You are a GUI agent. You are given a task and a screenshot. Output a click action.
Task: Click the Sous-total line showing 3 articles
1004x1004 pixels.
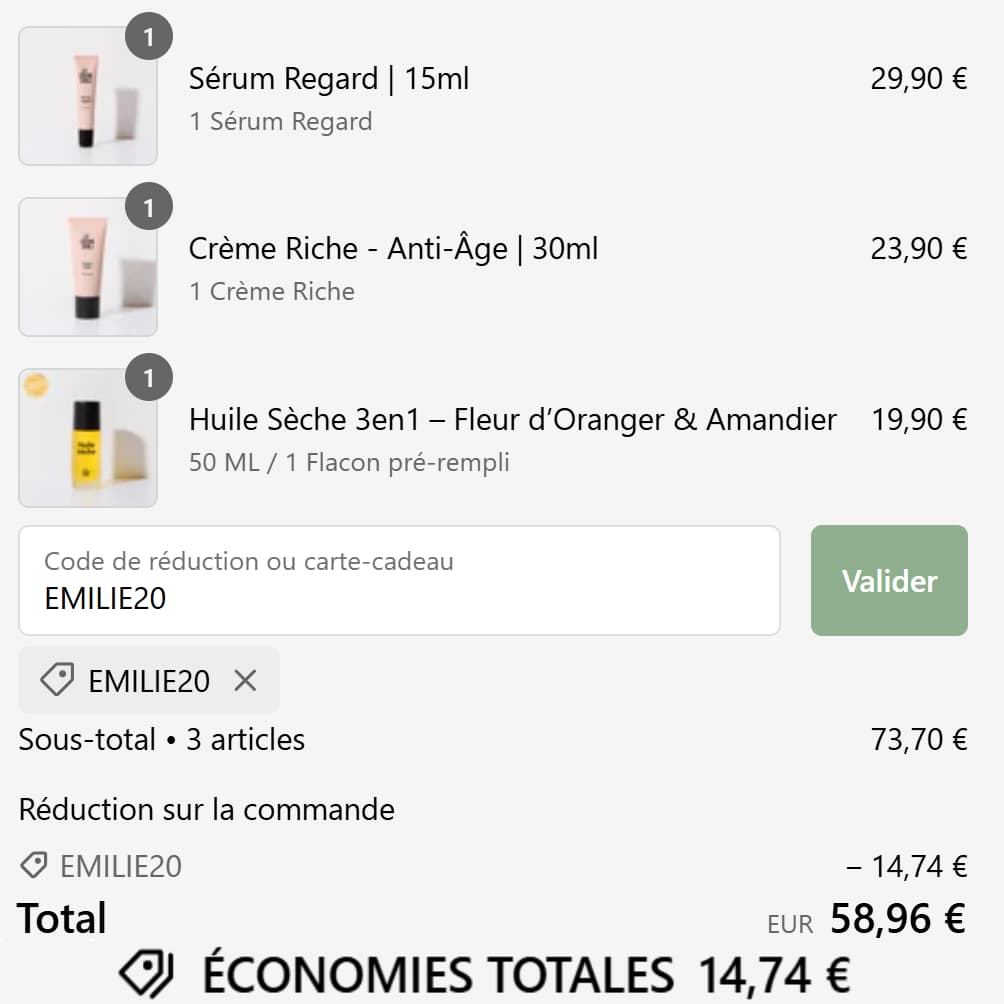160,740
